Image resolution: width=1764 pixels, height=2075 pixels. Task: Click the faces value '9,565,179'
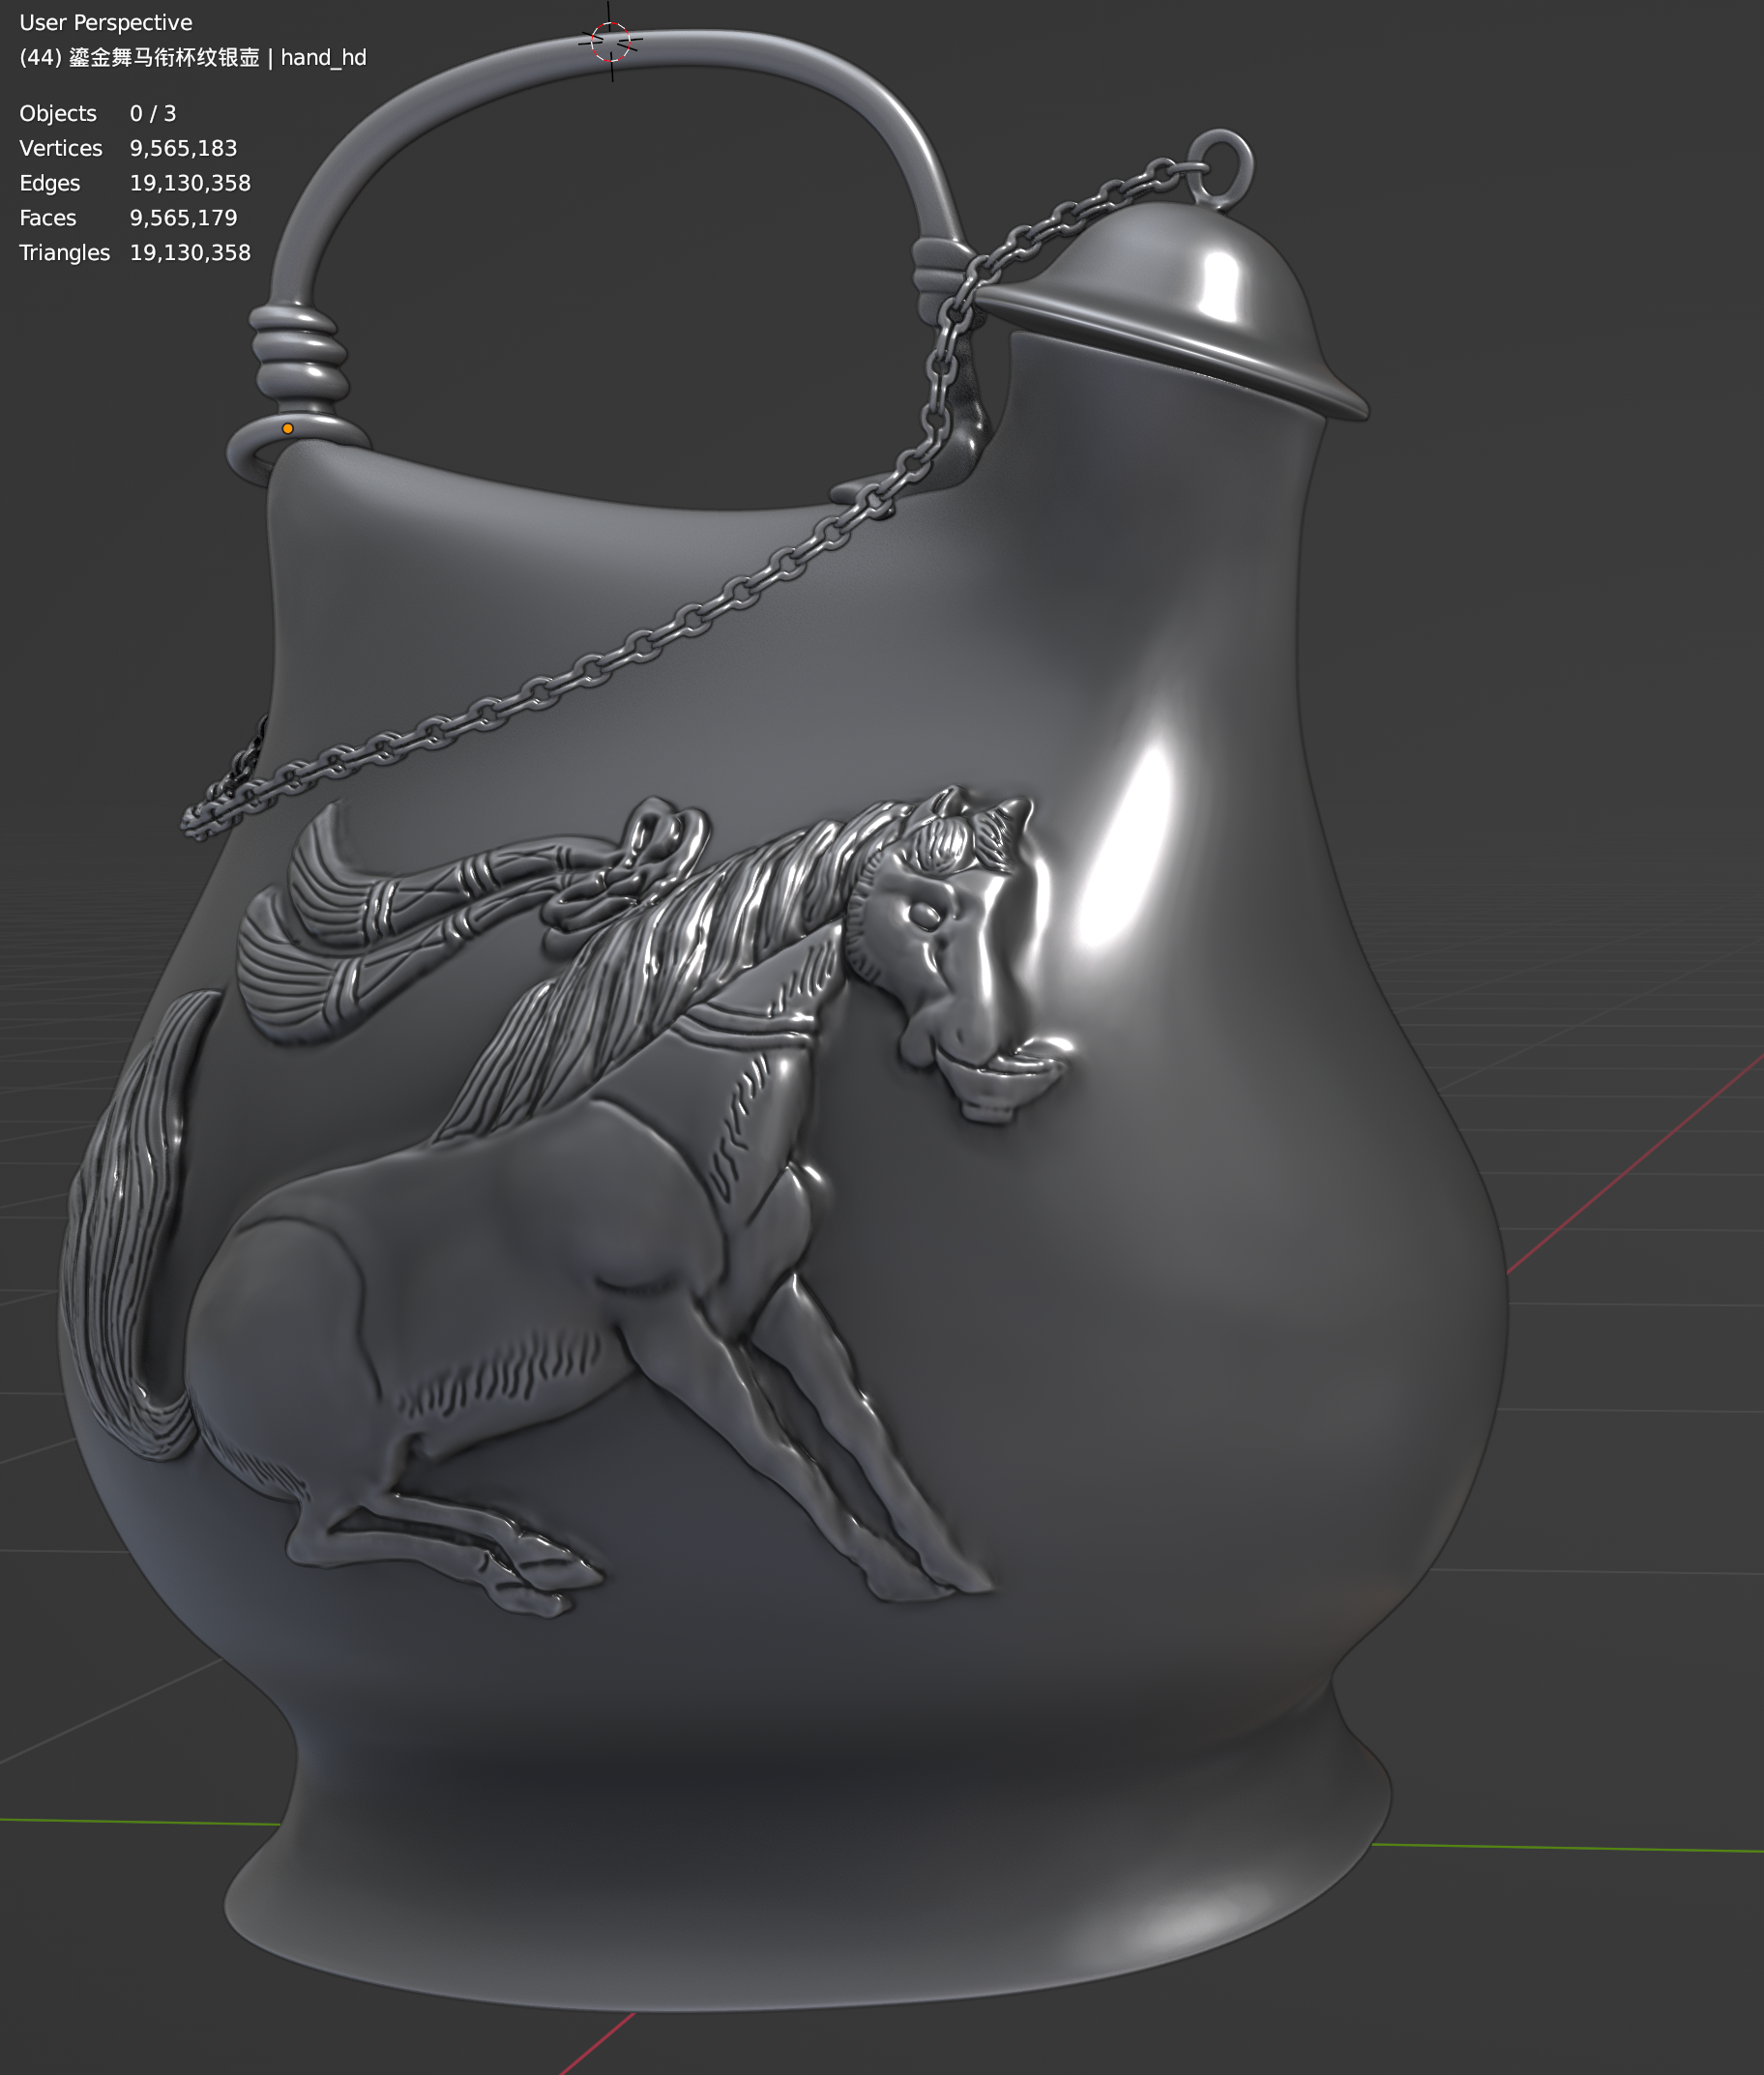tap(183, 218)
